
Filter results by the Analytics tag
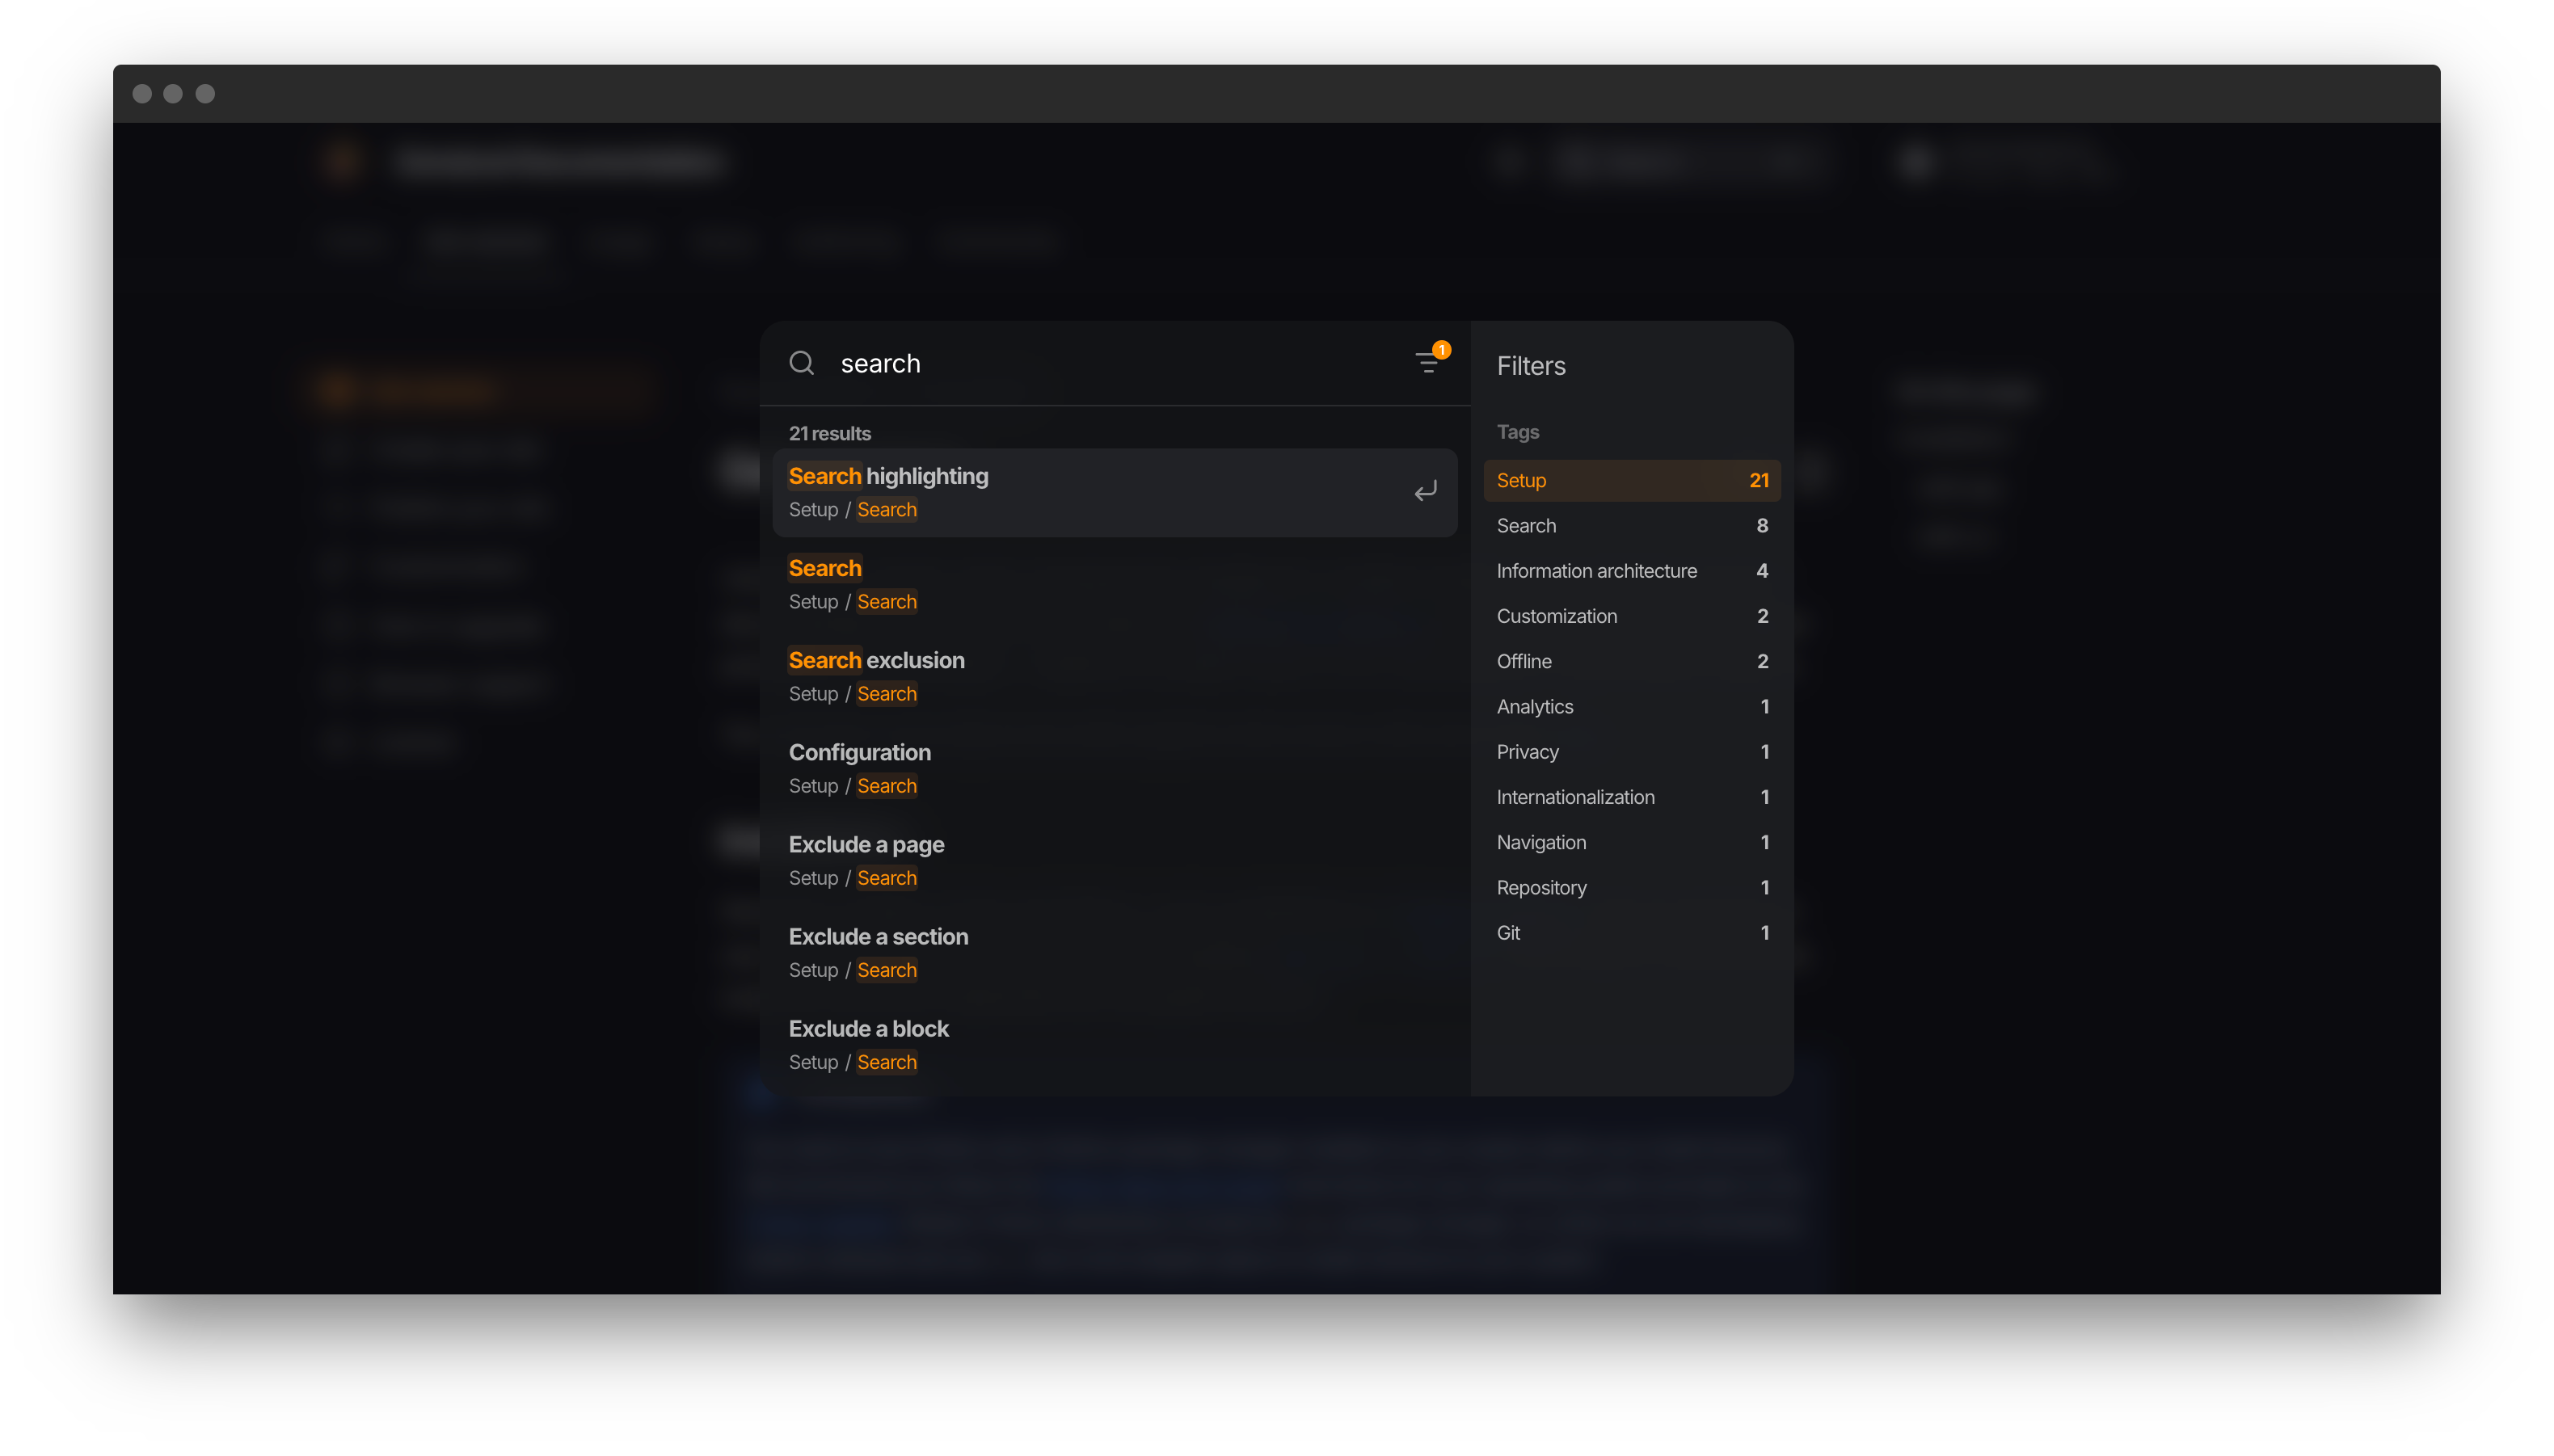coord(1631,706)
